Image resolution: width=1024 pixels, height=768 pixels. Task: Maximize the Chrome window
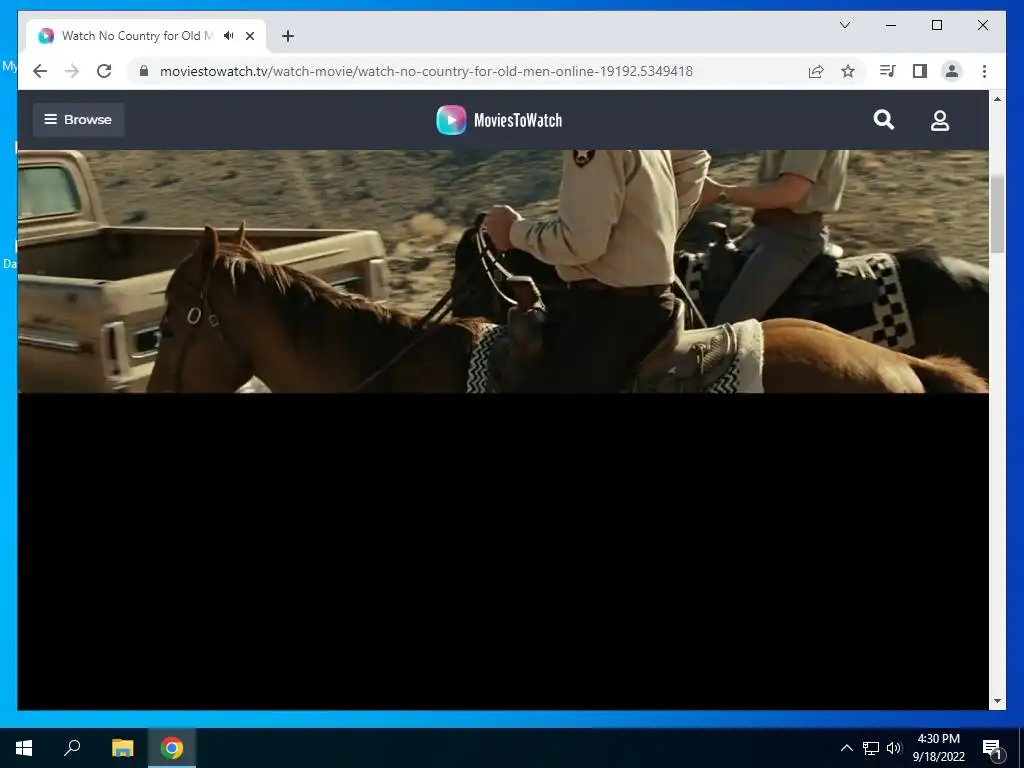(x=936, y=25)
